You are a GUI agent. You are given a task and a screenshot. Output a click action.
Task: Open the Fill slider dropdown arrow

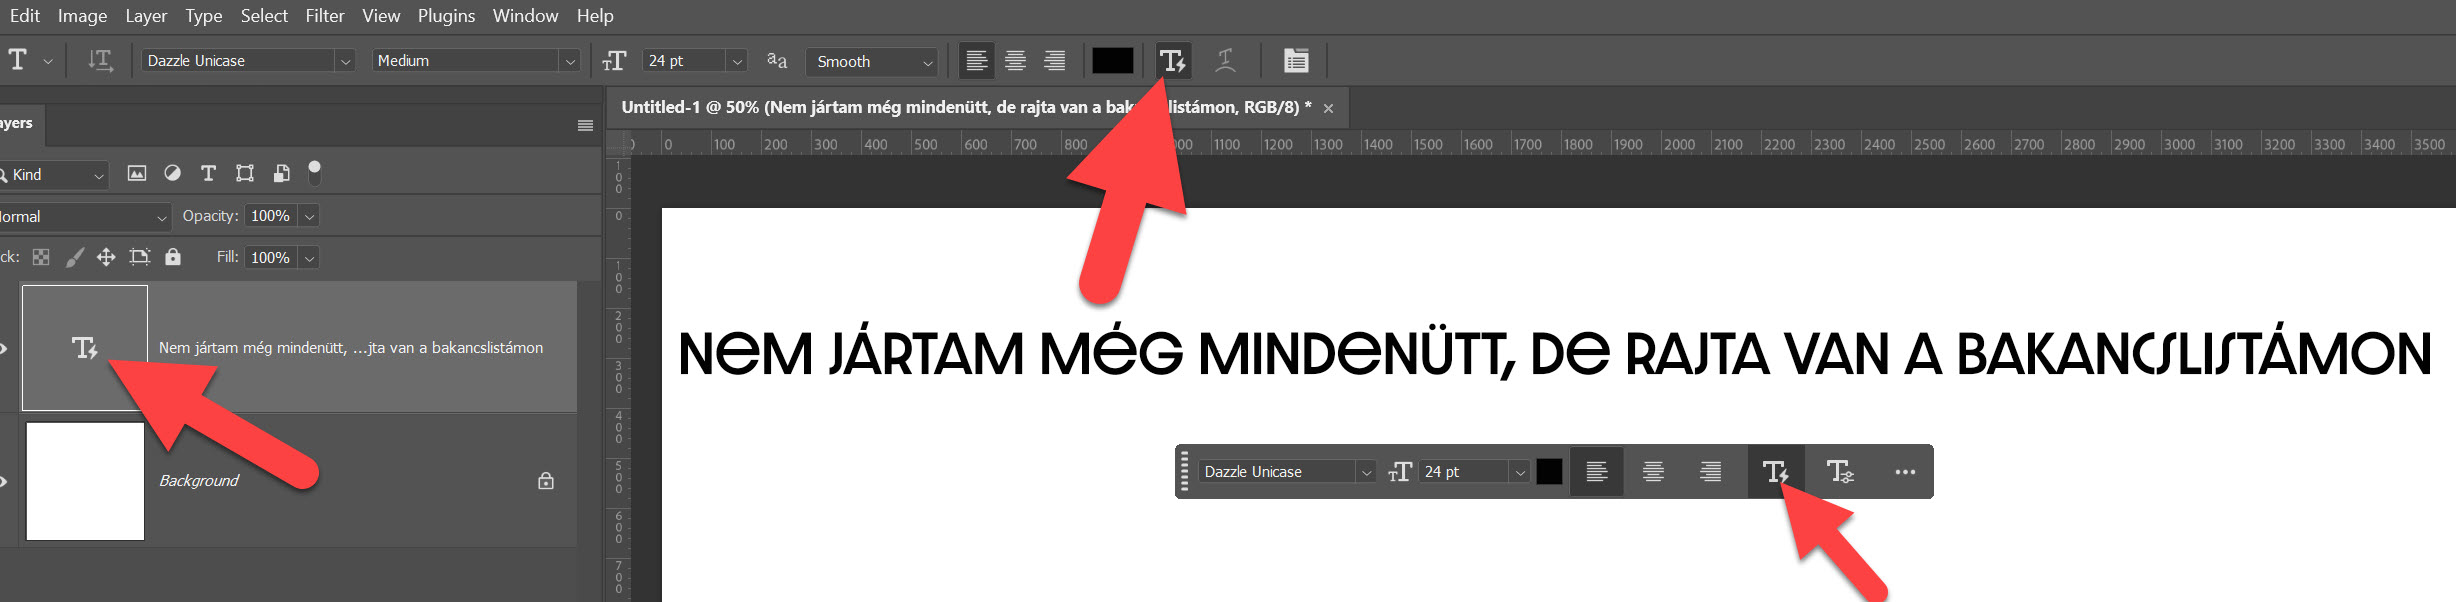(x=310, y=258)
